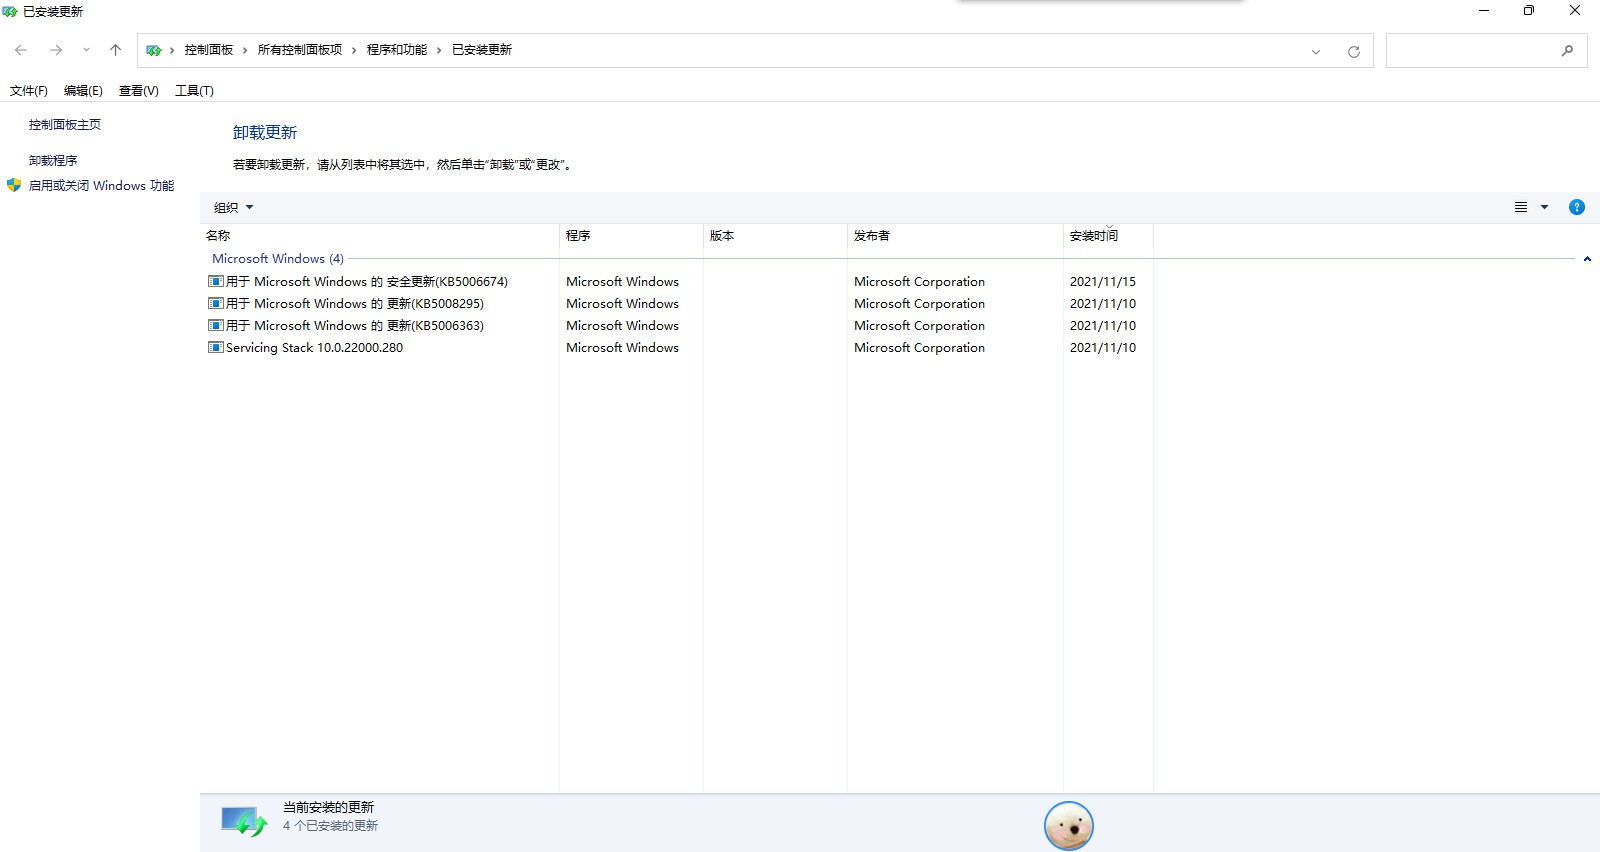Viewport: 1600px width, 852px height.
Task: Open the 编辑(E) menu
Action: pyautogui.click(x=83, y=90)
